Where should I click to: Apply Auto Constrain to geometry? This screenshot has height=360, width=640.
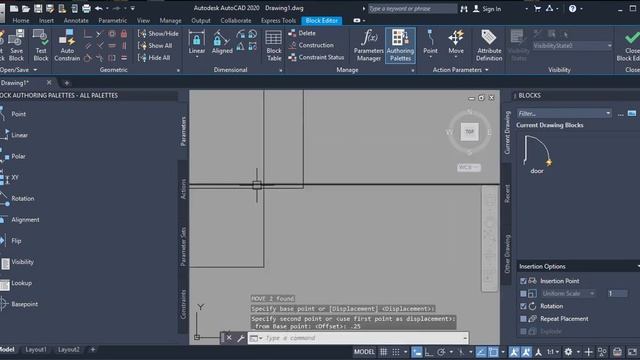tap(67, 45)
